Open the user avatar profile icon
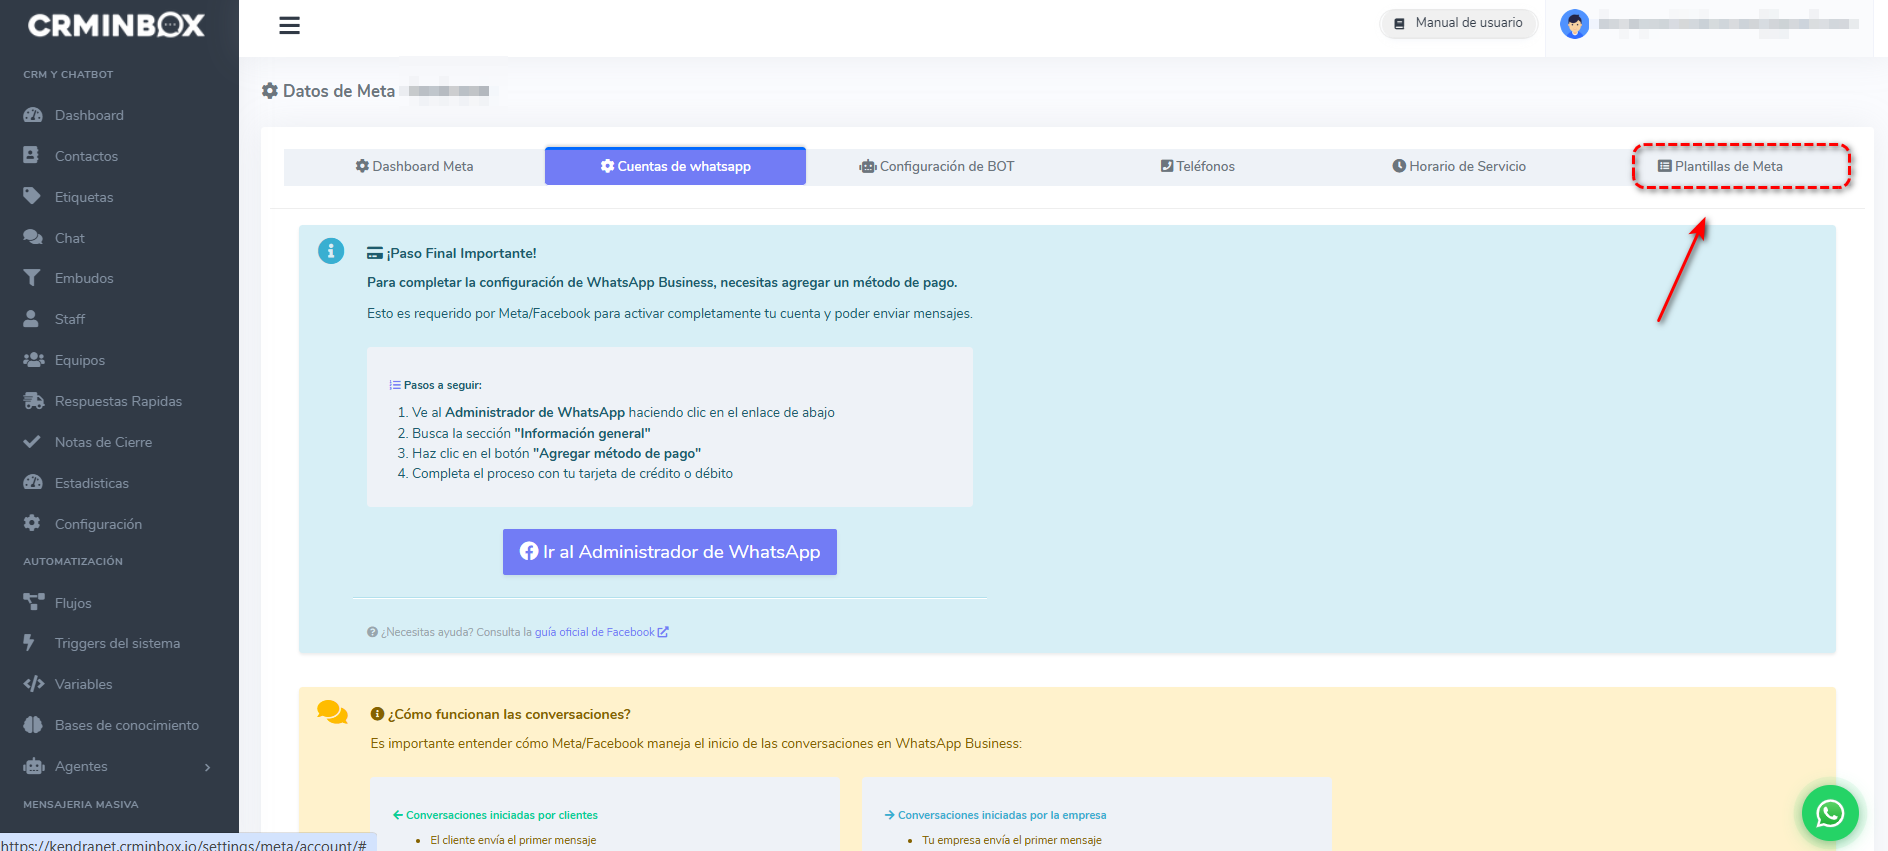Image resolution: width=1888 pixels, height=851 pixels. (x=1574, y=24)
